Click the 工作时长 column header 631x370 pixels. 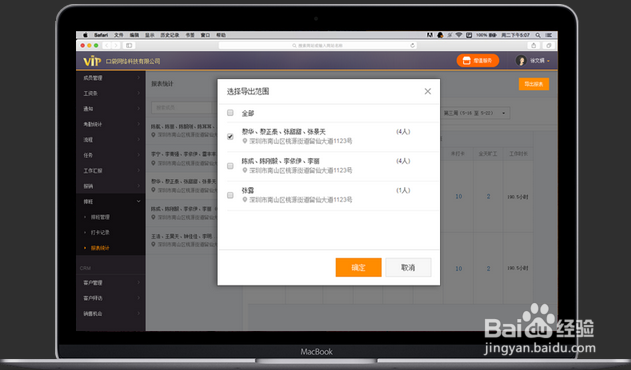point(518,154)
